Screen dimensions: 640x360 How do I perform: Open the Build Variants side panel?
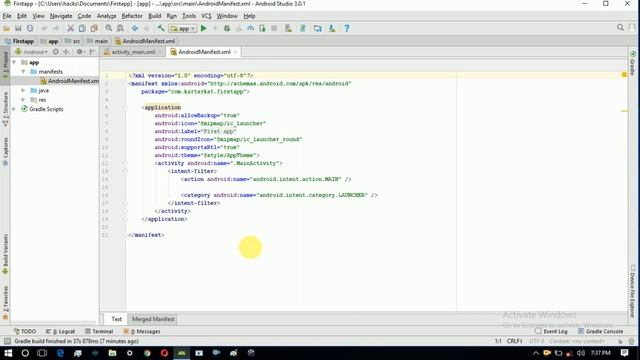(x=5, y=254)
